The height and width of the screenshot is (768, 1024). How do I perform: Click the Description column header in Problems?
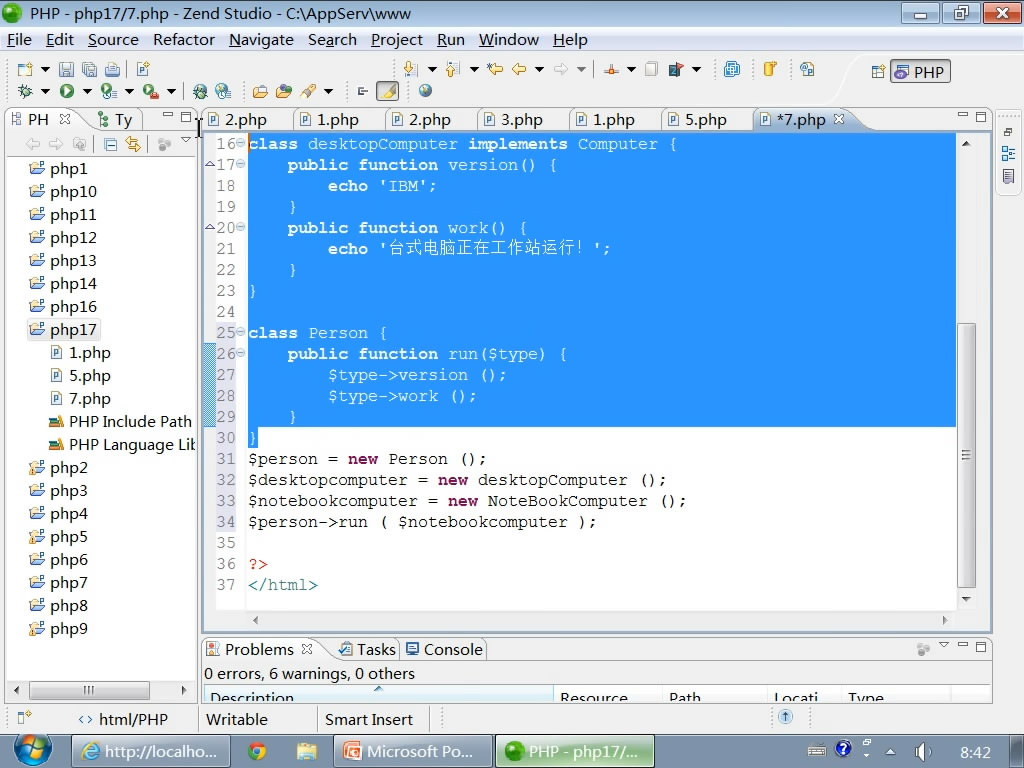(x=379, y=695)
